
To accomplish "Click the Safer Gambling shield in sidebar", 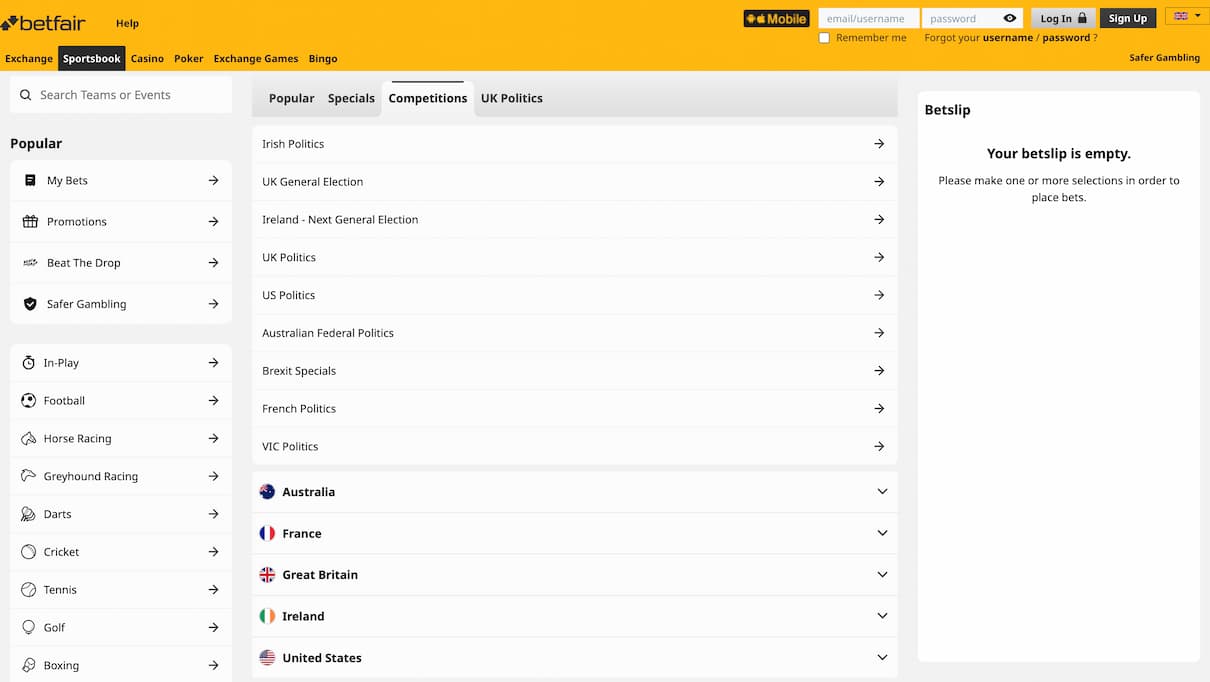I will click(29, 303).
